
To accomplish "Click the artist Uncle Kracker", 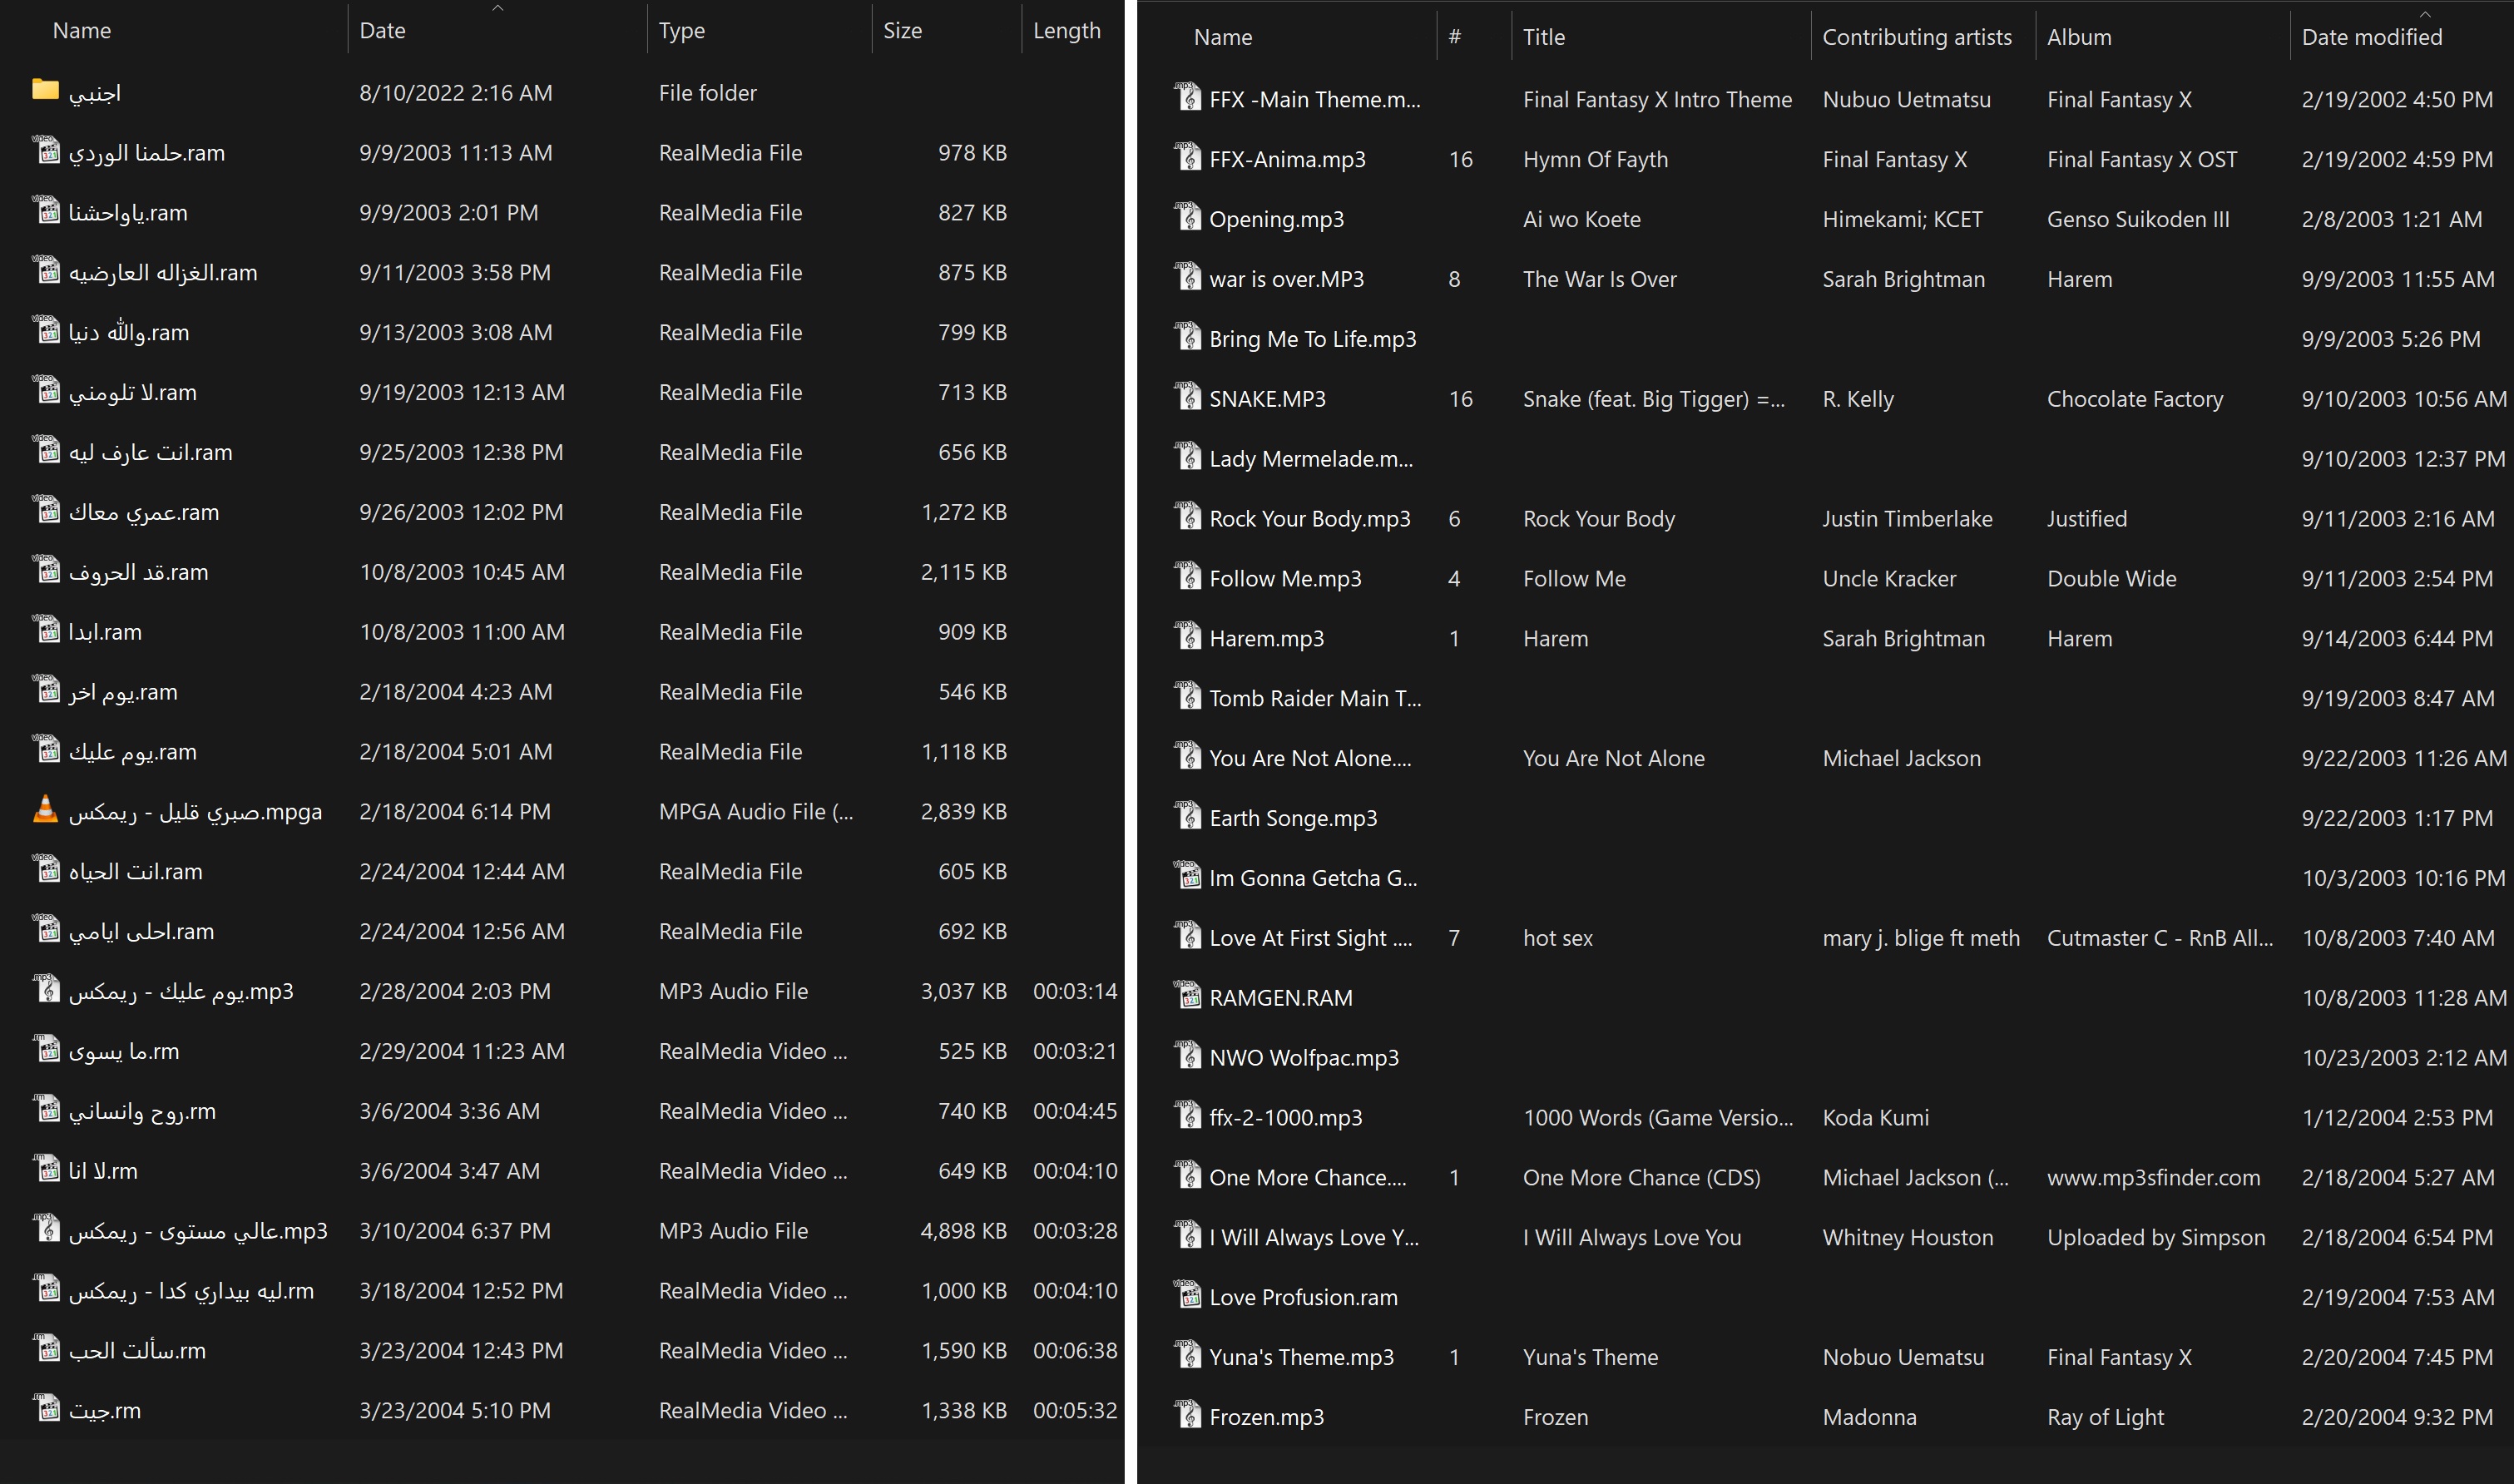I will 1889,579.
